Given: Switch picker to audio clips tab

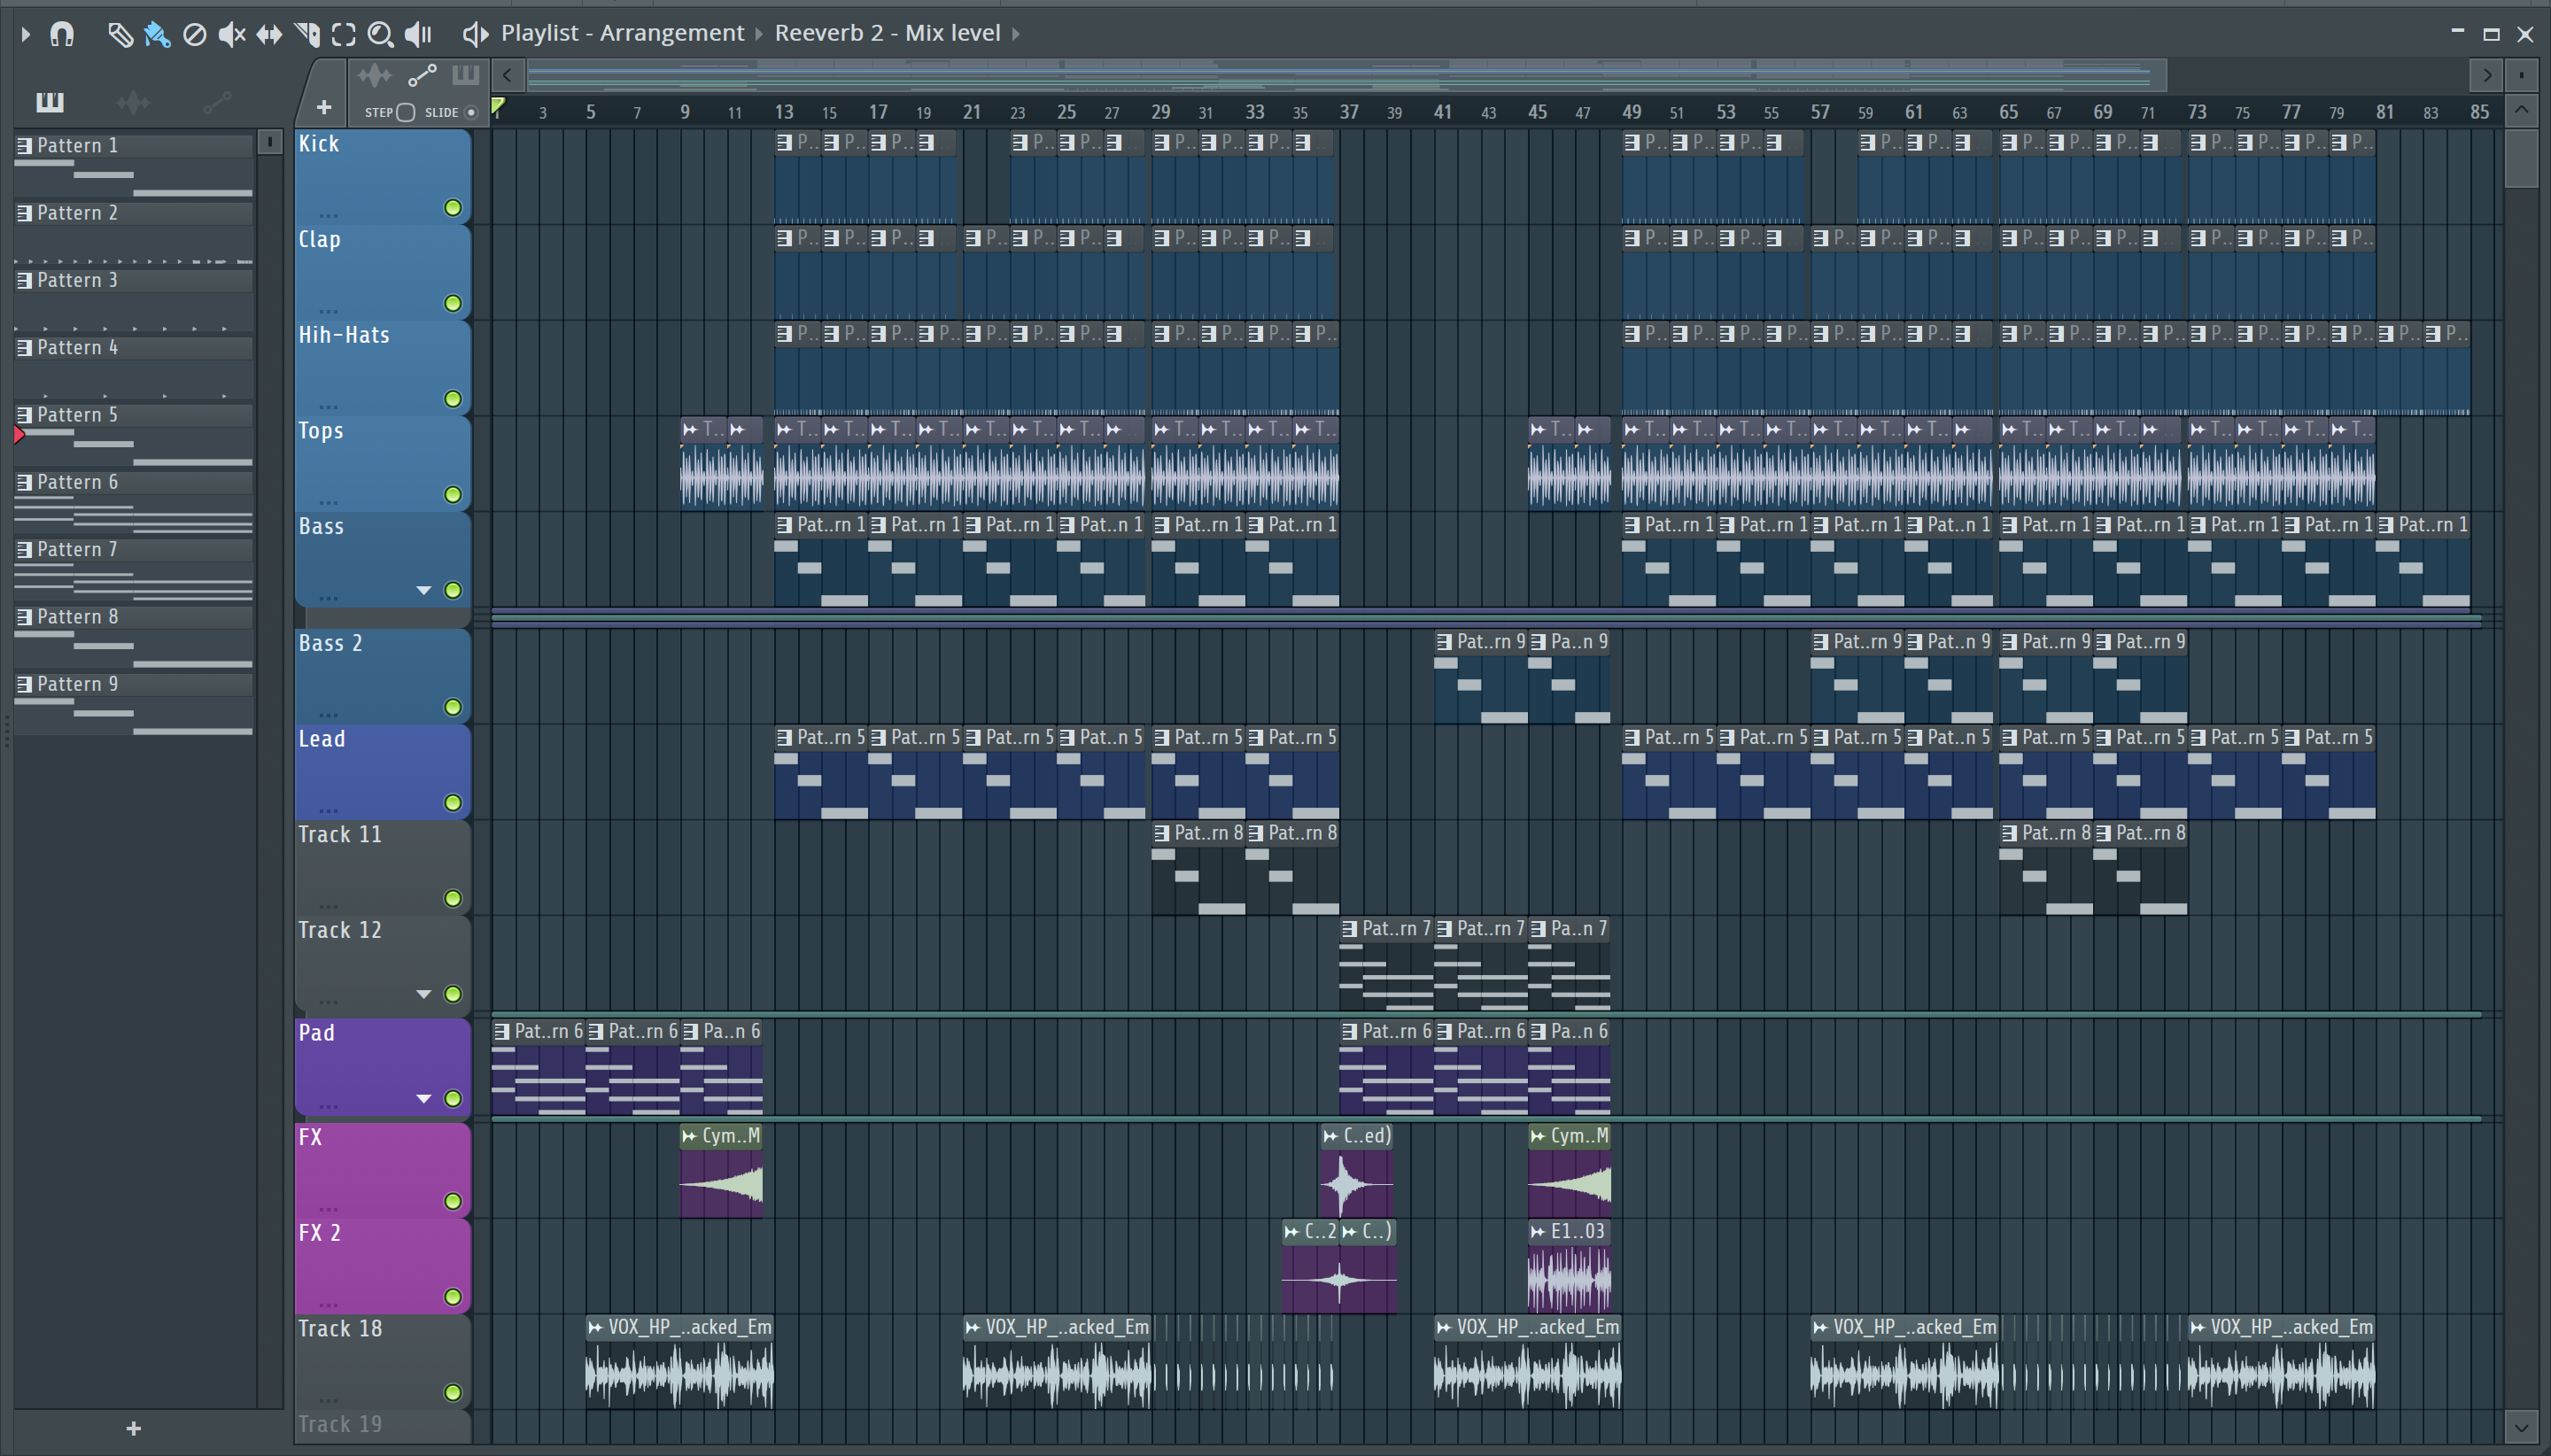Looking at the screenshot, I should 133,102.
